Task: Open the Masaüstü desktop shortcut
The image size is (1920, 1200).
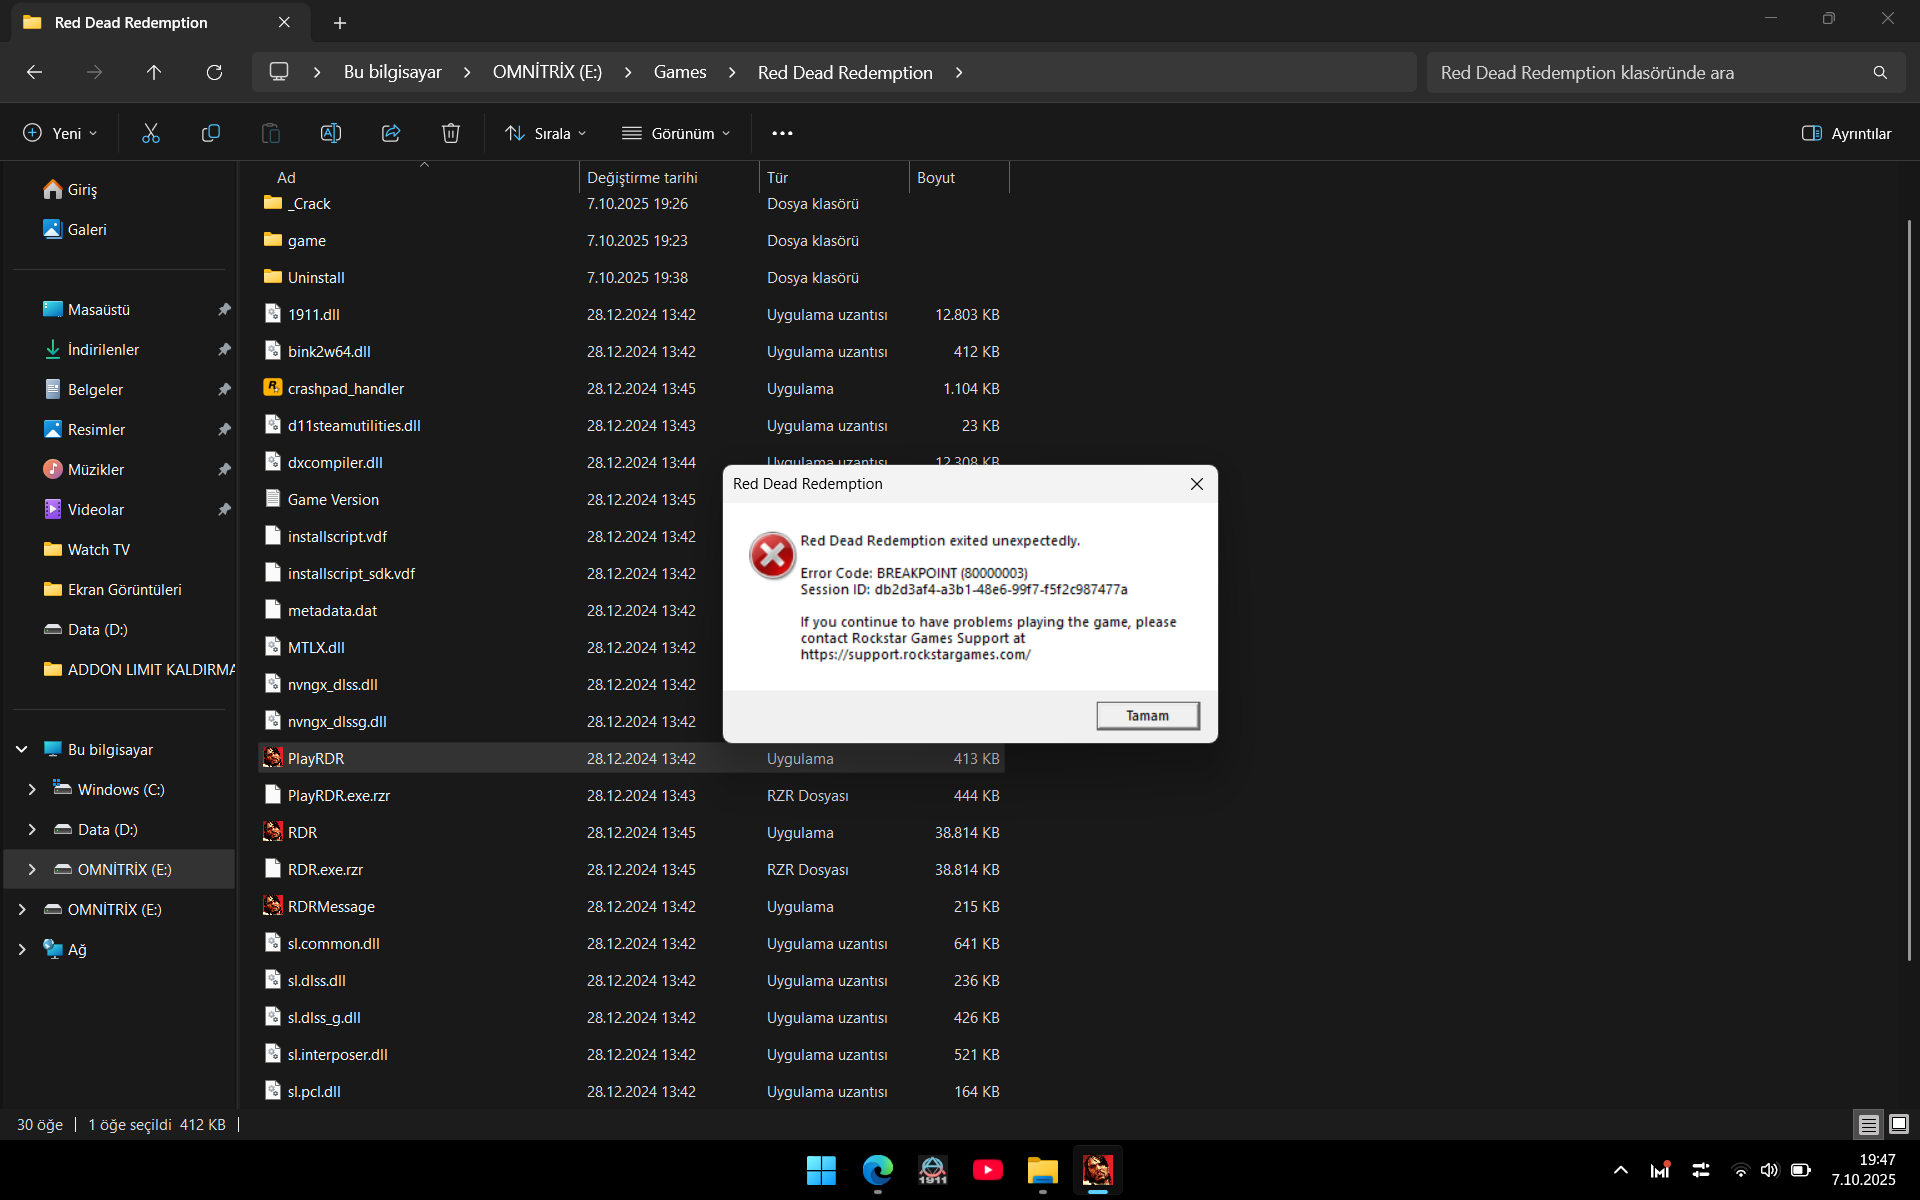Action: (87, 309)
